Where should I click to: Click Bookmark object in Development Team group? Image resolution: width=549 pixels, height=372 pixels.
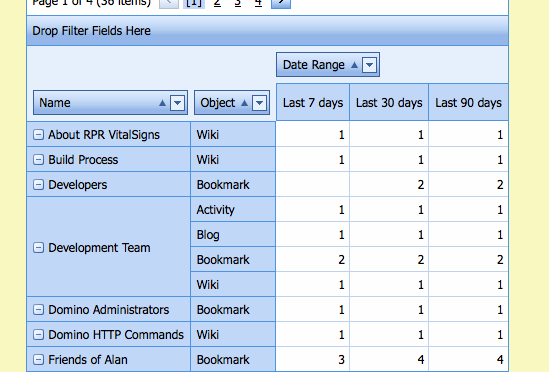[233, 260]
